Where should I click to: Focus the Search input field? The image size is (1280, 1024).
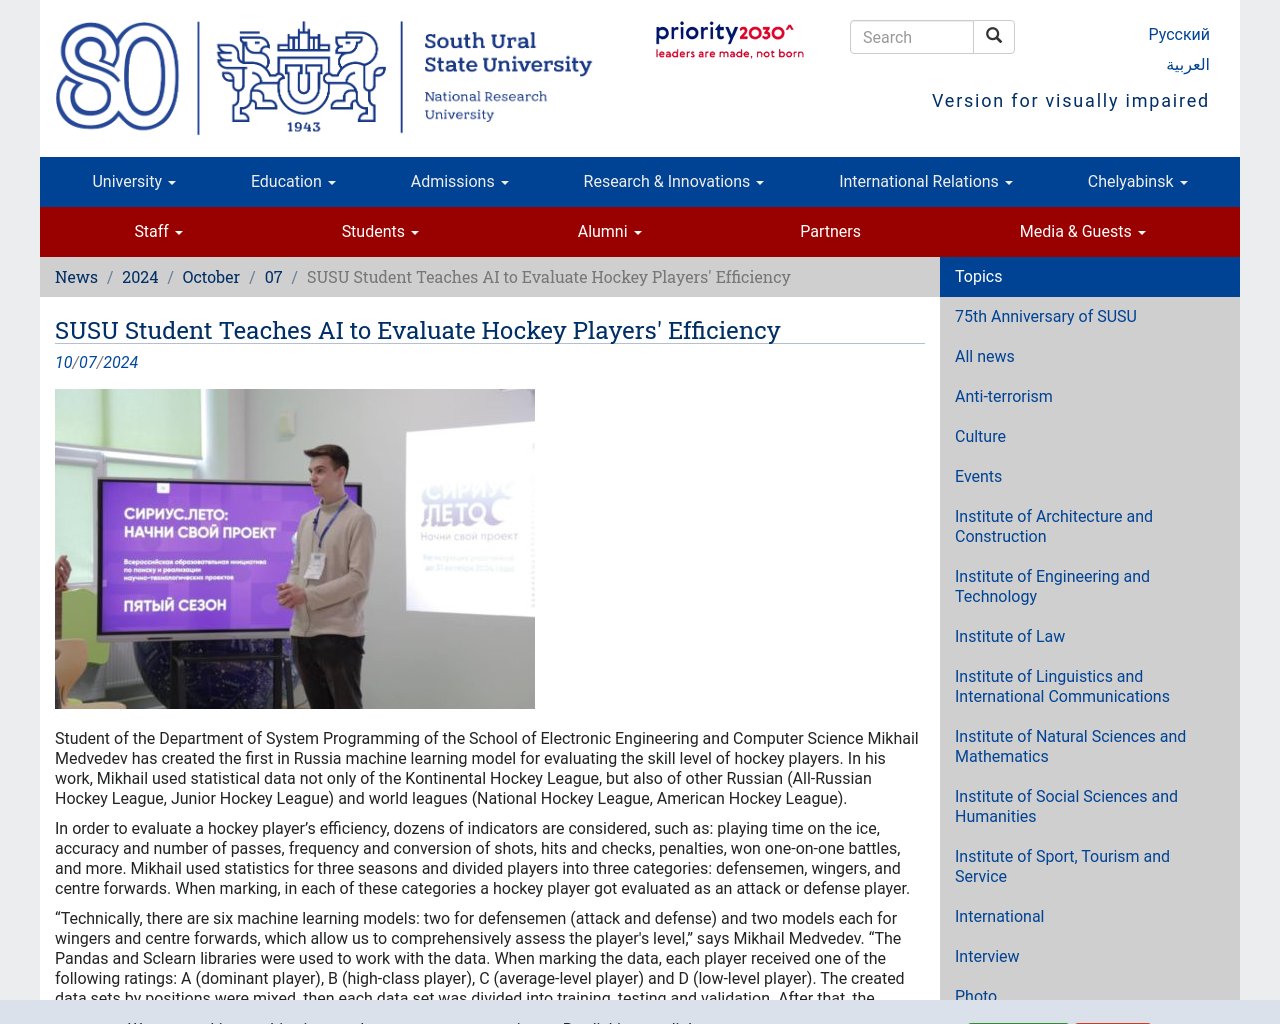click(912, 37)
